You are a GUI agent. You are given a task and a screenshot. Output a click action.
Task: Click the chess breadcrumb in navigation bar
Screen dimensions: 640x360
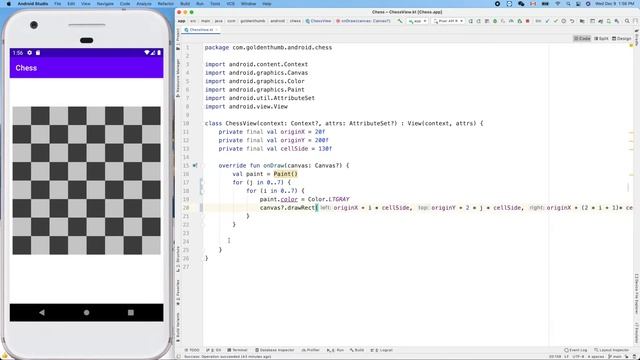(x=295, y=21)
